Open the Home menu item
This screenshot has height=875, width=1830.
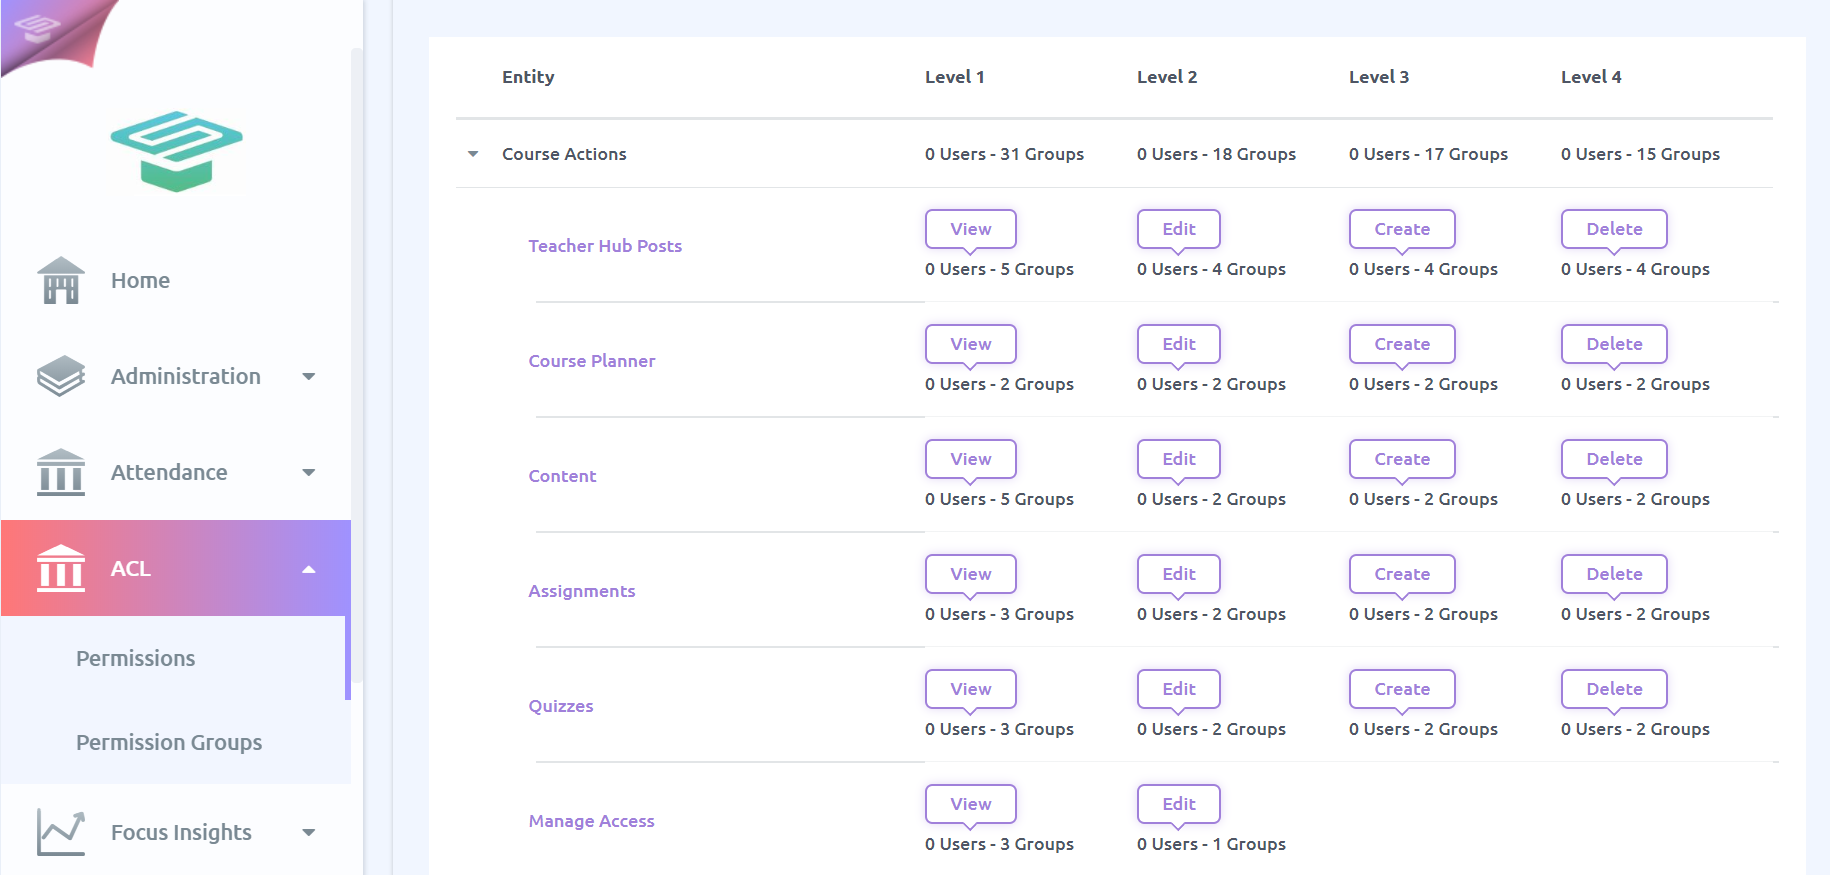click(x=140, y=280)
